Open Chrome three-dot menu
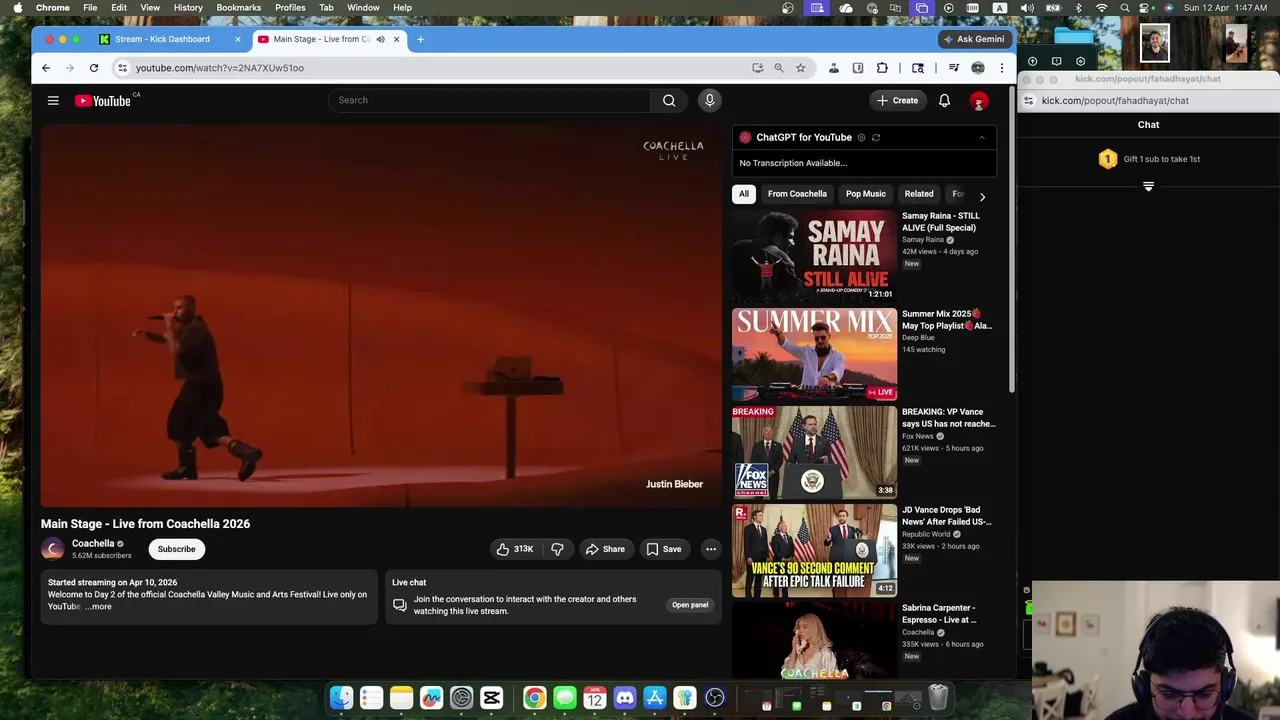Screen dimensions: 1280x720 click(x=1002, y=68)
